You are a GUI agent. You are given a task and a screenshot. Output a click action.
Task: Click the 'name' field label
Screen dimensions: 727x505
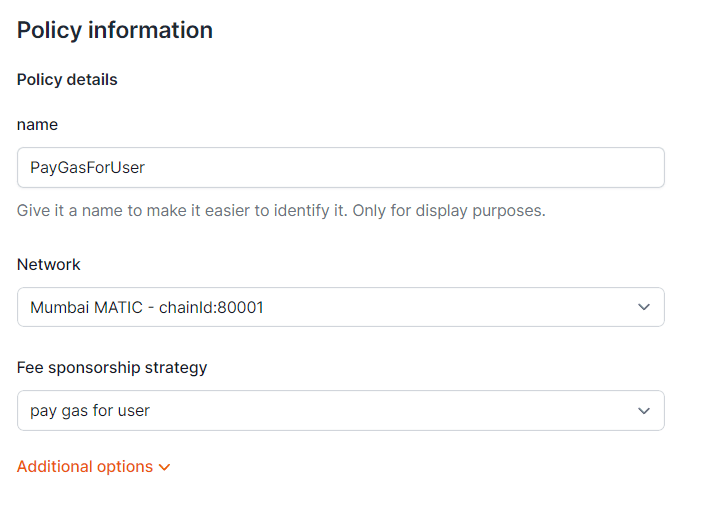[x=38, y=125]
